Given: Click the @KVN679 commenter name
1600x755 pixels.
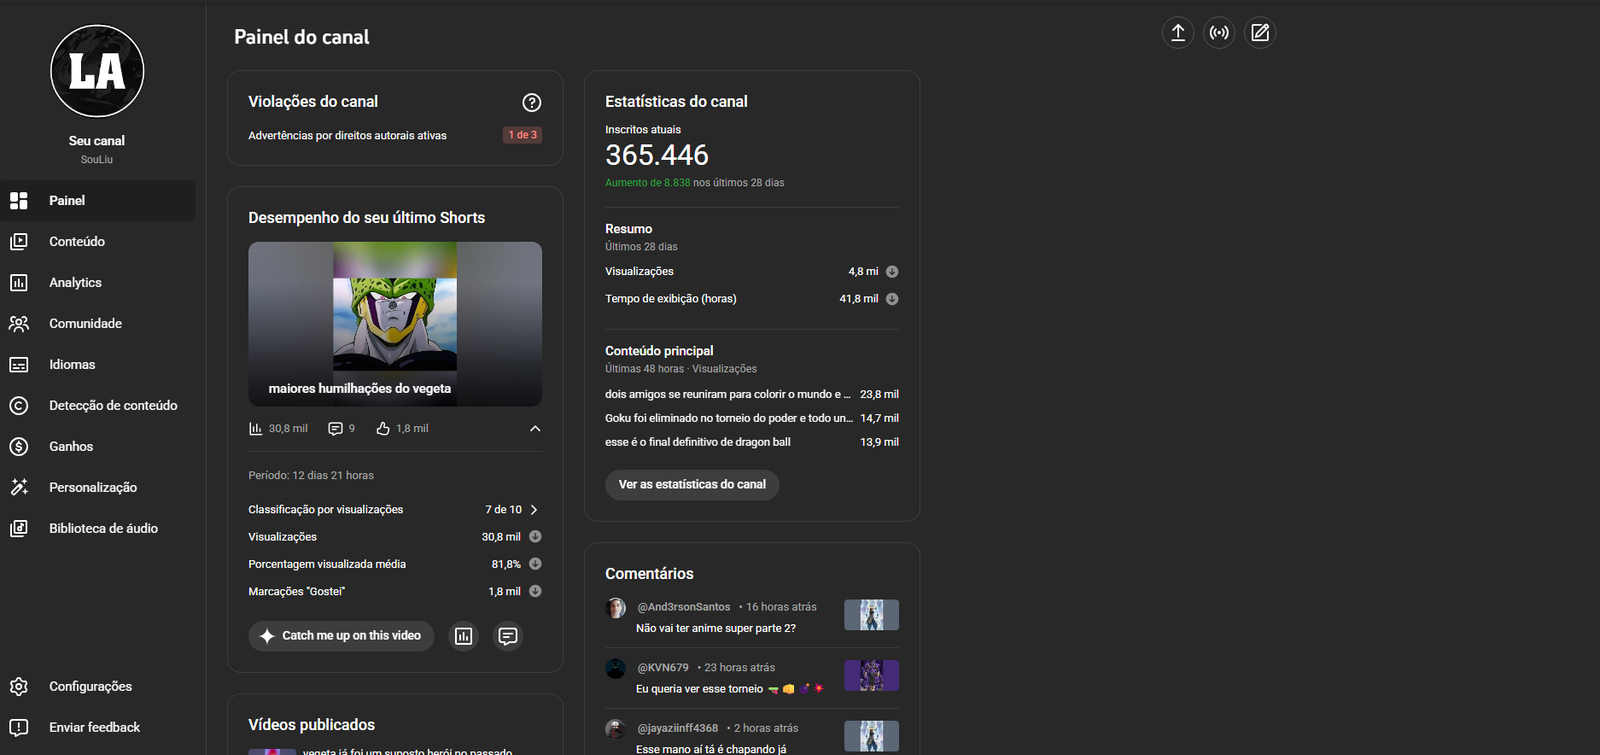Looking at the screenshot, I should (663, 668).
